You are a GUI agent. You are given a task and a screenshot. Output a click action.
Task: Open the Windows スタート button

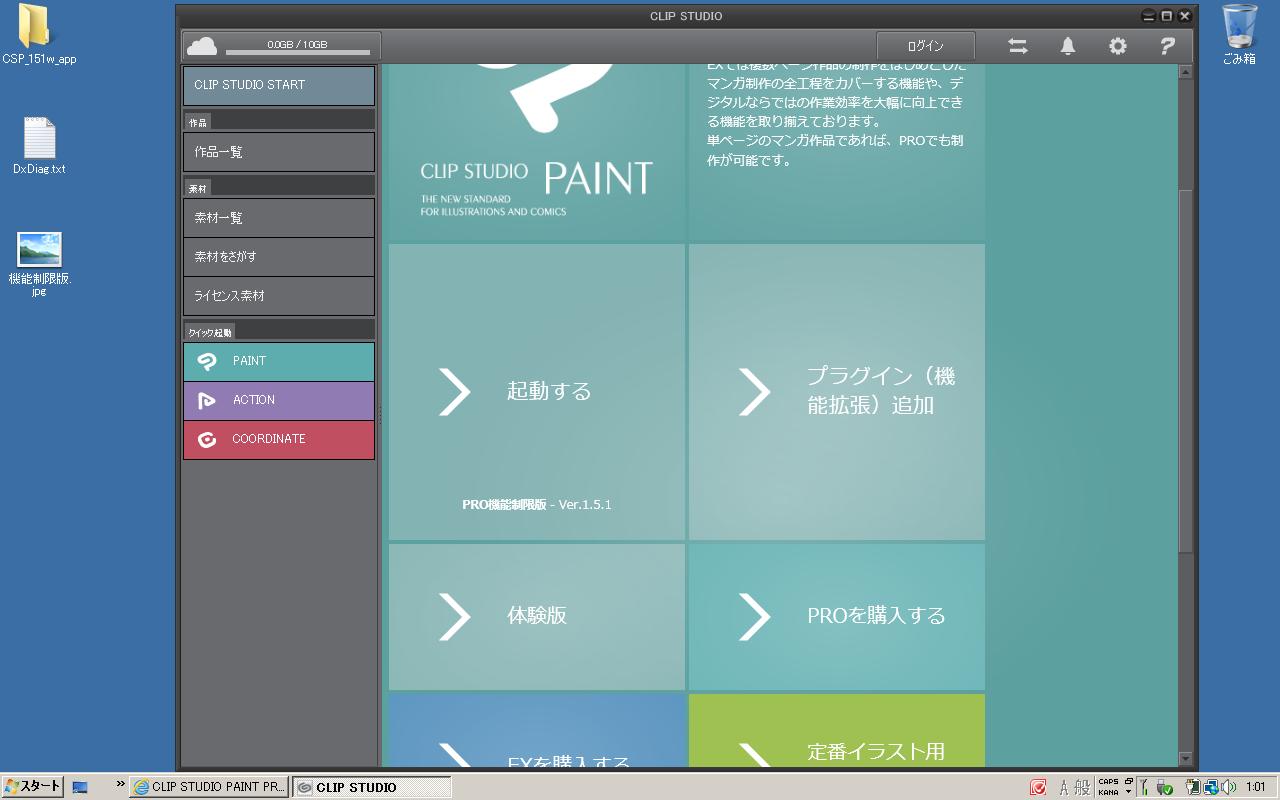[33, 786]
